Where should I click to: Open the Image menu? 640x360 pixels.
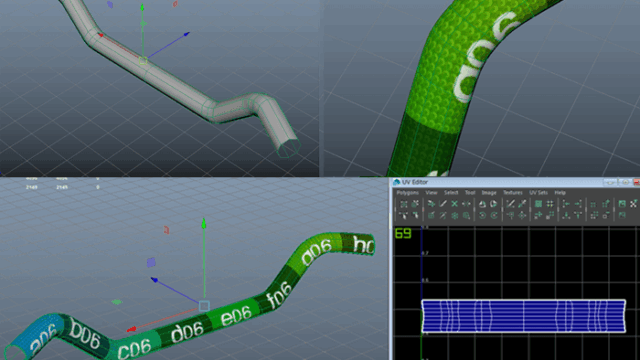(489, 193)
